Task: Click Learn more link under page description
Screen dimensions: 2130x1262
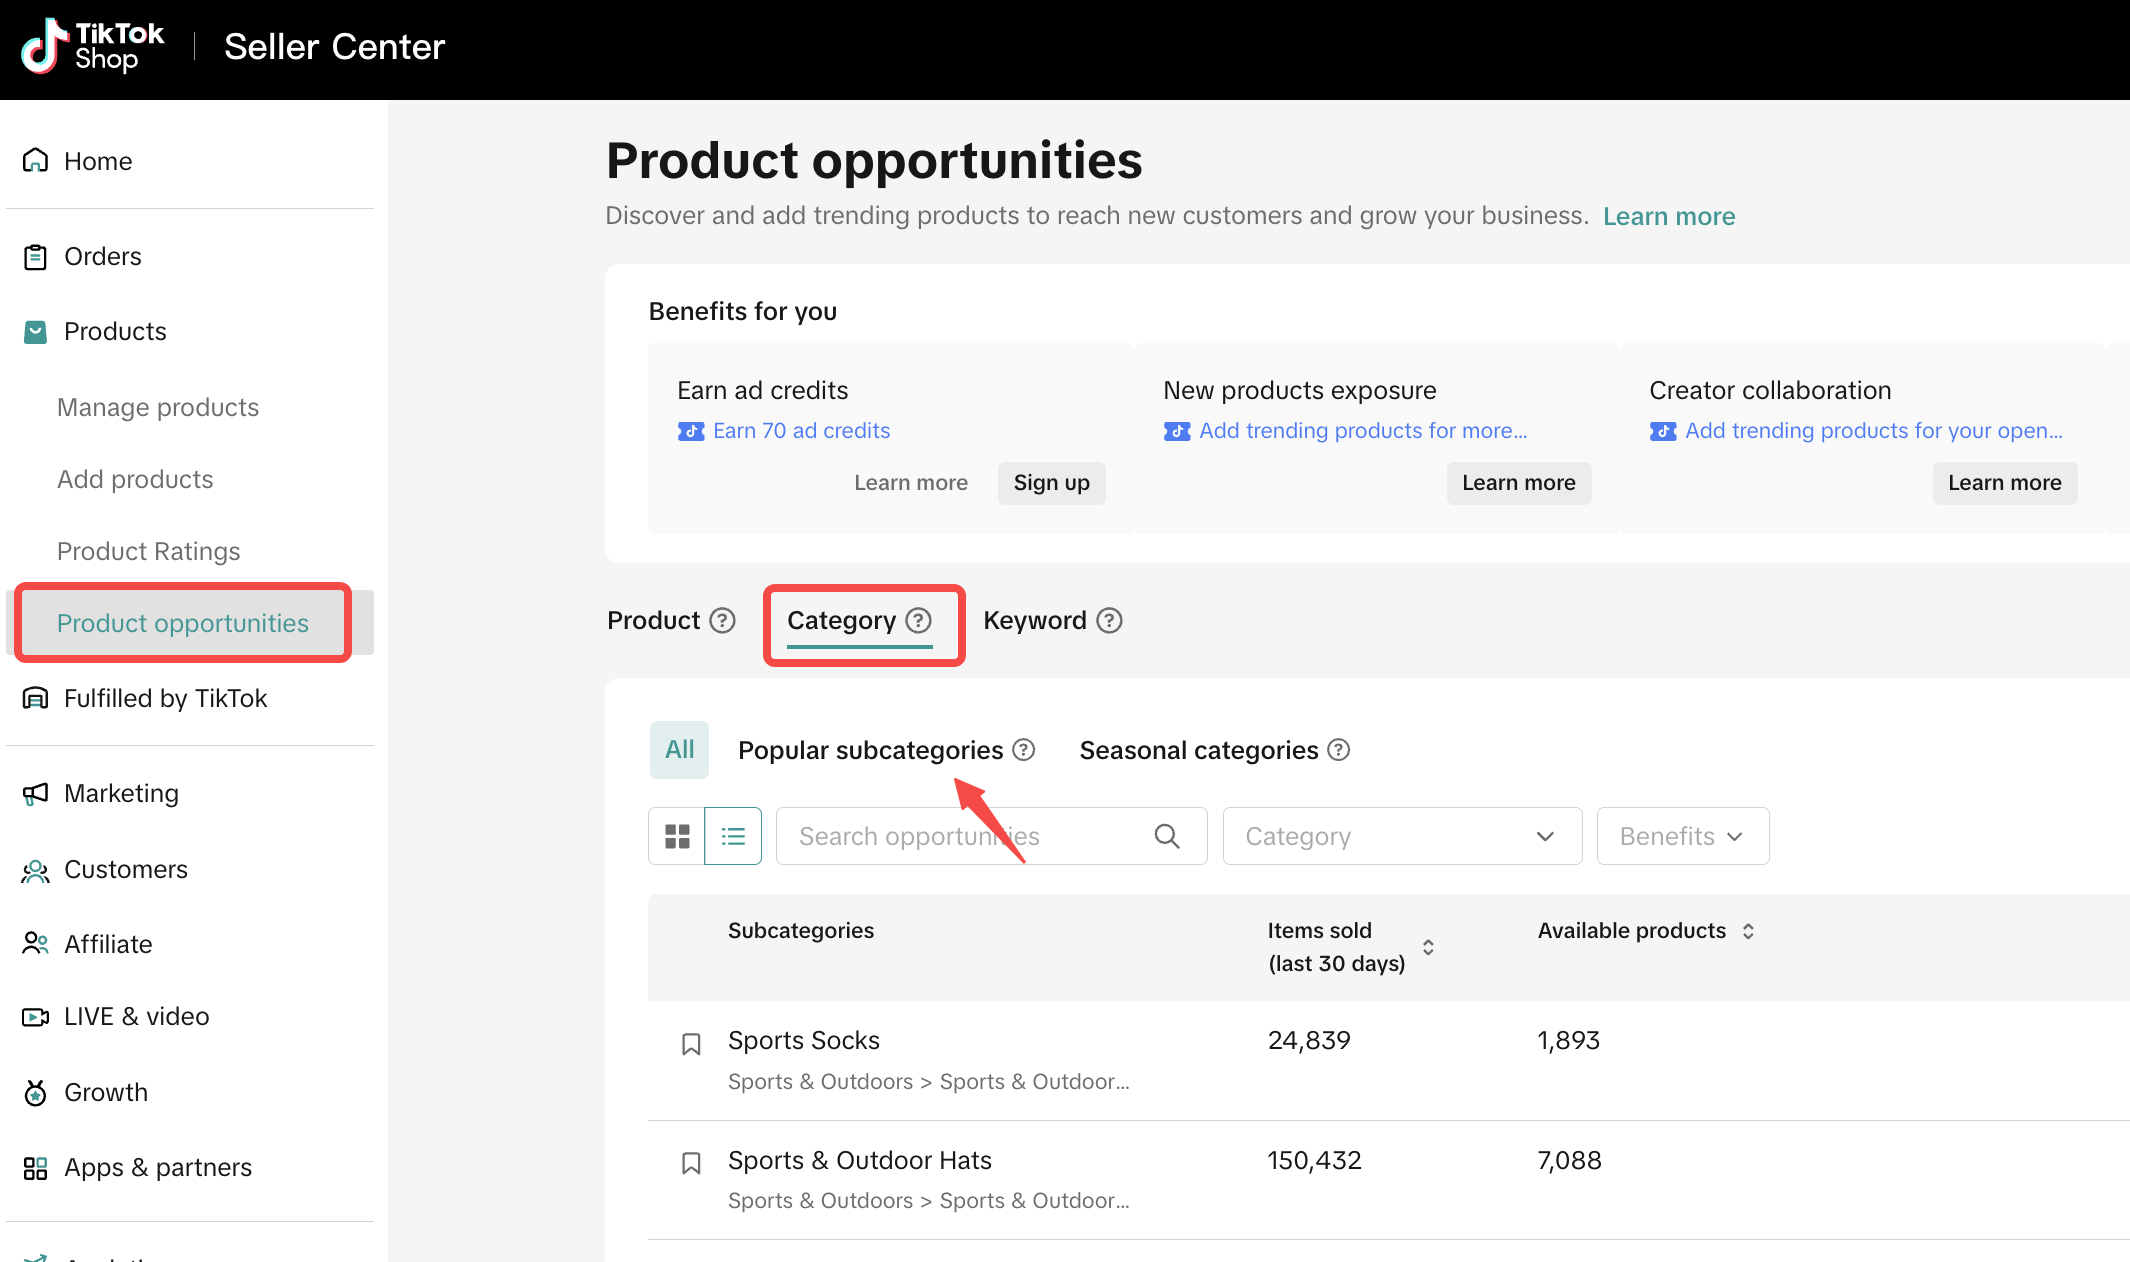Action: [1668, 216]
